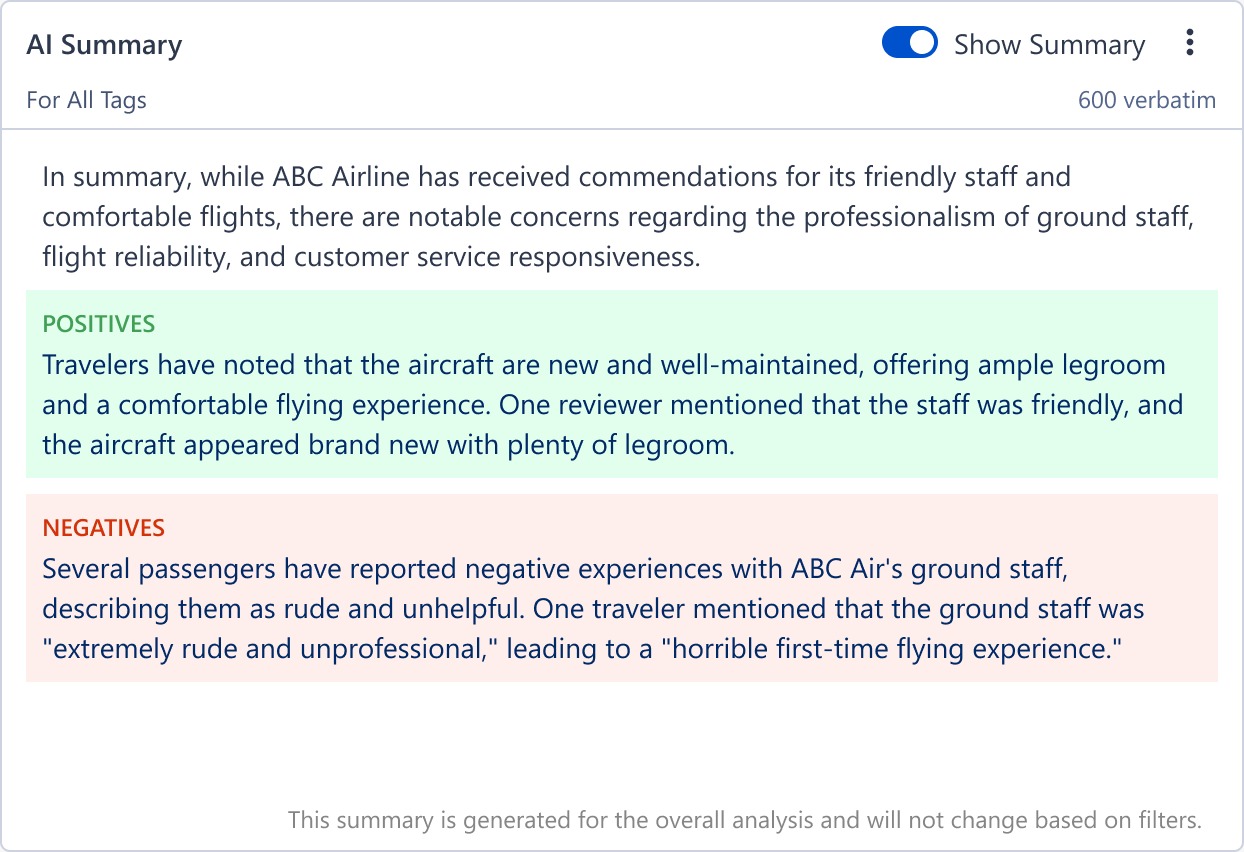1244x852 pixels.
Task: Click the For All Tags label
Action: point(87,100)
